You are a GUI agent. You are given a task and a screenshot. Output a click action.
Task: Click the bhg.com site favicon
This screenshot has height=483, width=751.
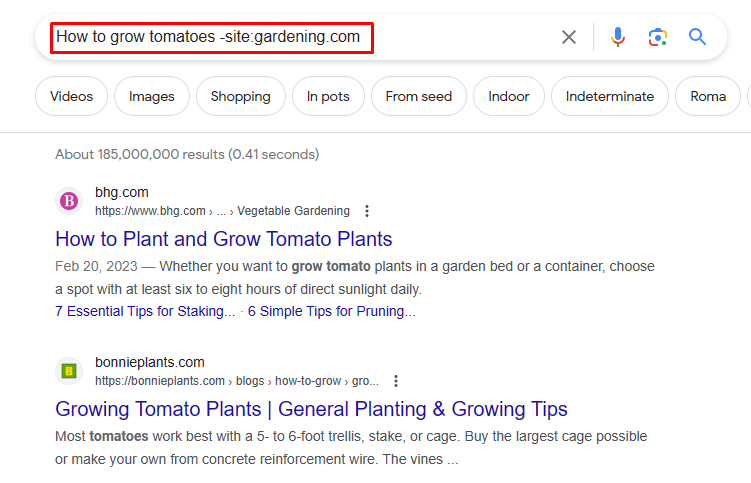[69, 201]
